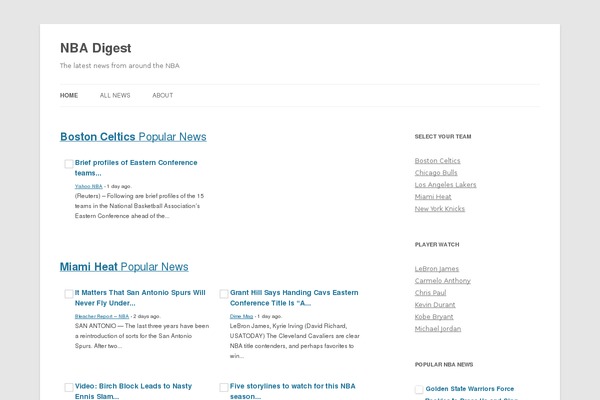Open Five storylines to watch article

[x=293, y=391]
